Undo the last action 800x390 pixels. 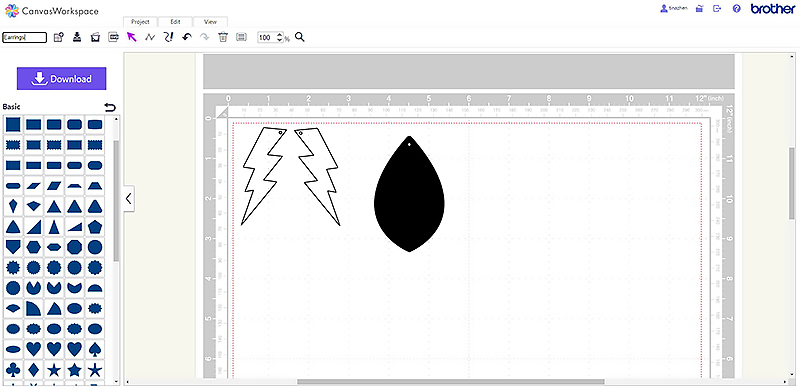coord(187,37)
